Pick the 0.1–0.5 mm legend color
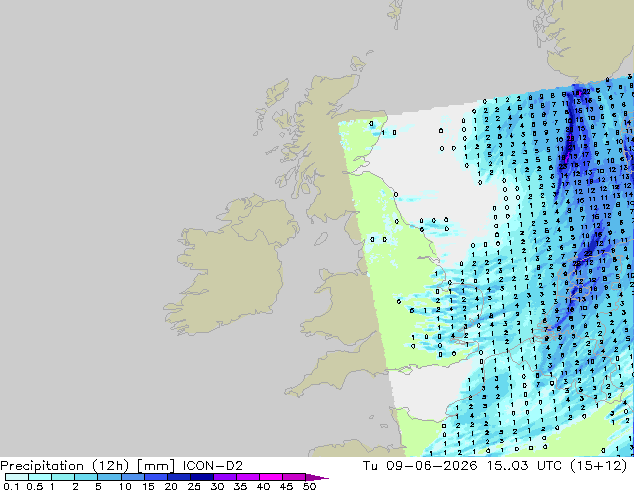The image size is (634, 490). [17, 477]
